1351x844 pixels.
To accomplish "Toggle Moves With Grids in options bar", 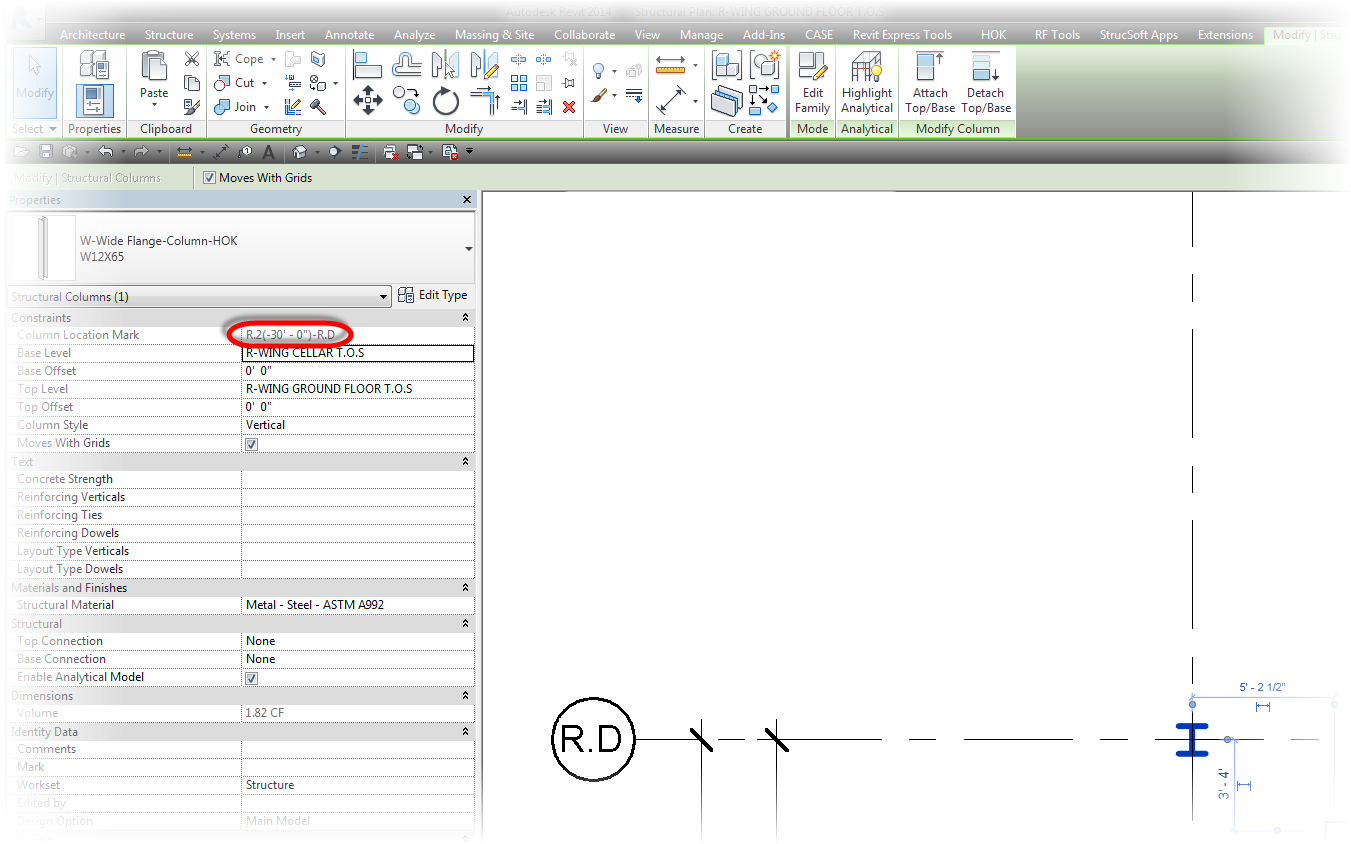I will 209,178.
